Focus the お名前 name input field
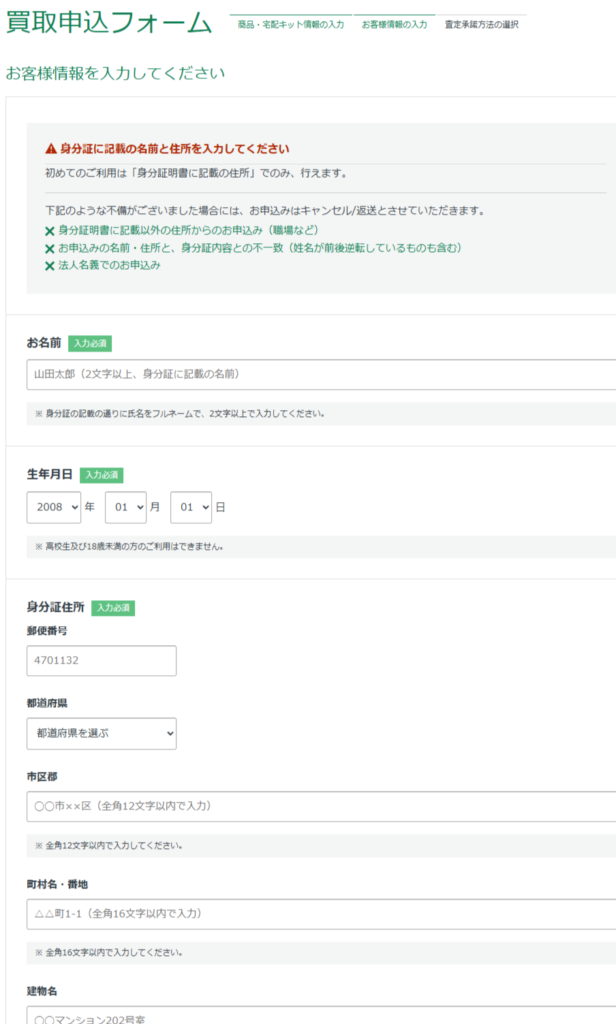Image resolution: width=616 pixels, height=1024 pixels. tap(320, 374)
